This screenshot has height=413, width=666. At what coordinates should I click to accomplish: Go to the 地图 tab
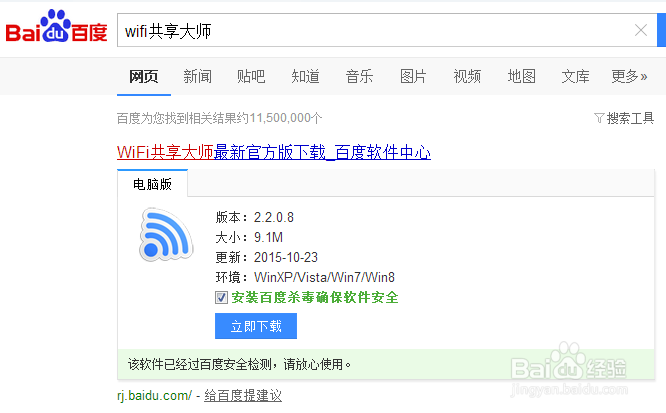point(522,76)
